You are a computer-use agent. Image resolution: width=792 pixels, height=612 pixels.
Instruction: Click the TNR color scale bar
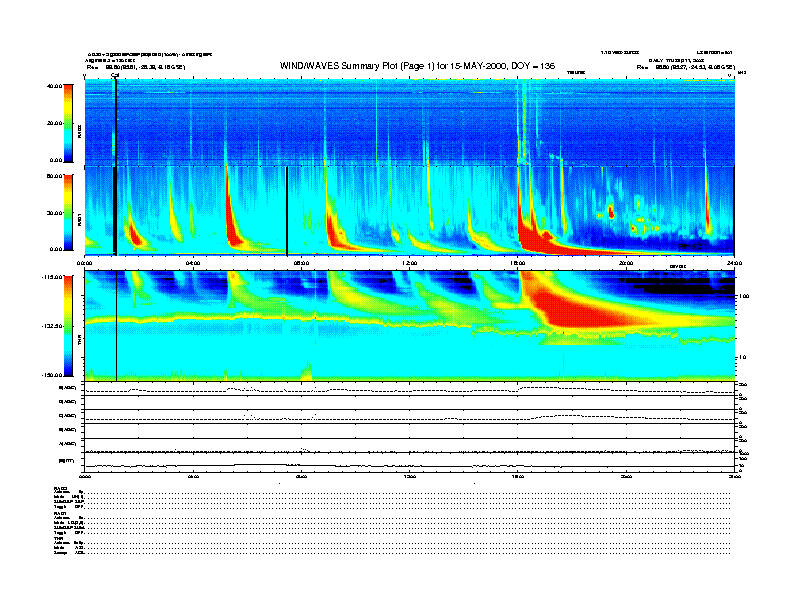(x=68, y=326)
